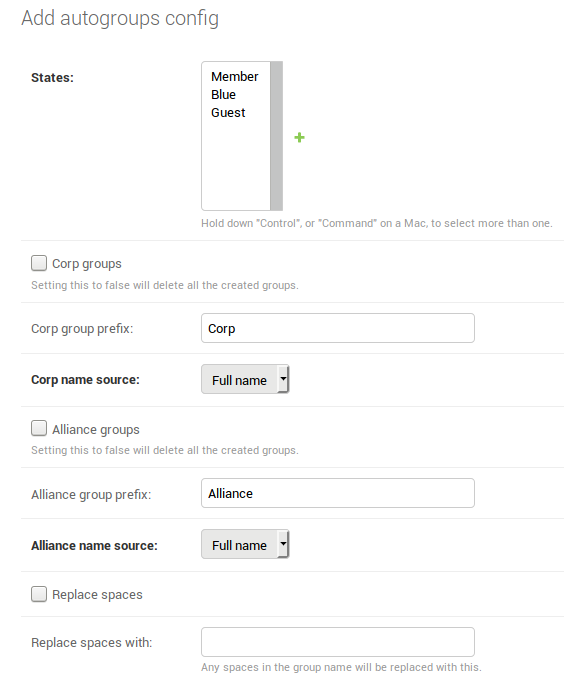Image resolution: width=564 pixels, height=683 pixels.
Task: Focus the Alliance group prefix field
Action: pyautogui.click(x=338, y=493)
